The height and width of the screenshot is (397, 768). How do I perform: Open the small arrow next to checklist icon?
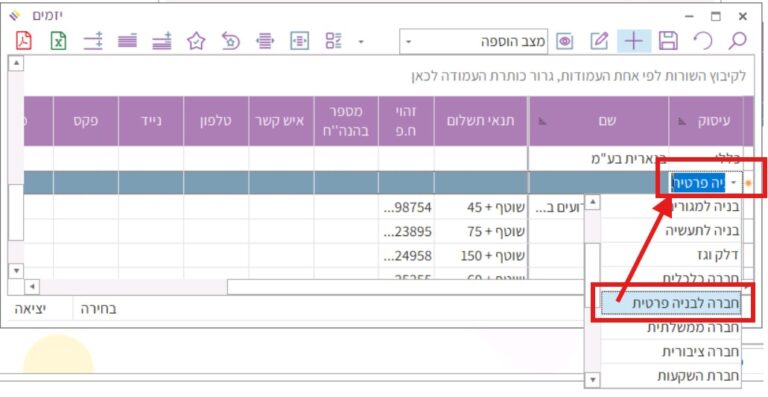(361, 42)
